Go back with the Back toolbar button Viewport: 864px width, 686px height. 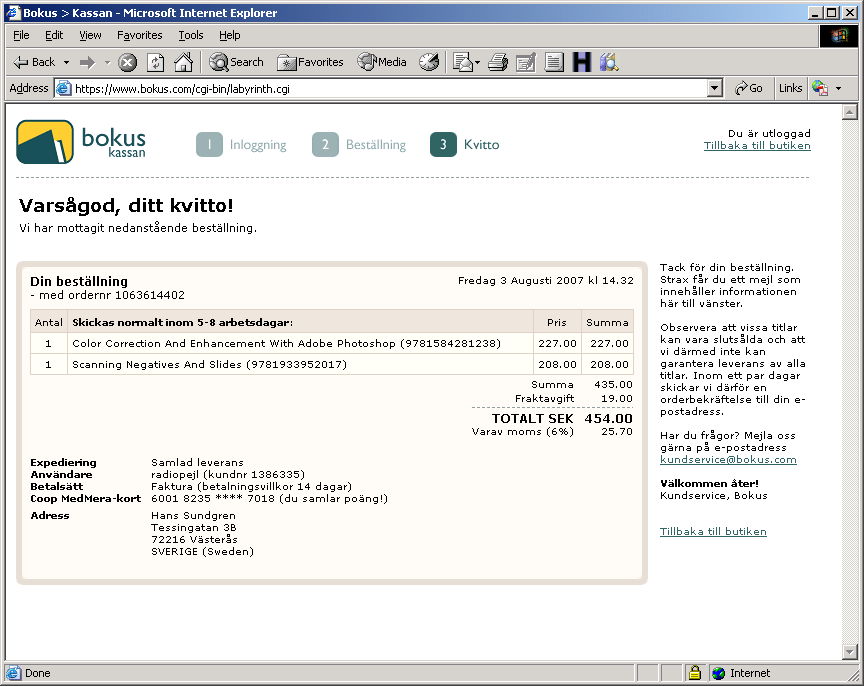tap(34, 62)
